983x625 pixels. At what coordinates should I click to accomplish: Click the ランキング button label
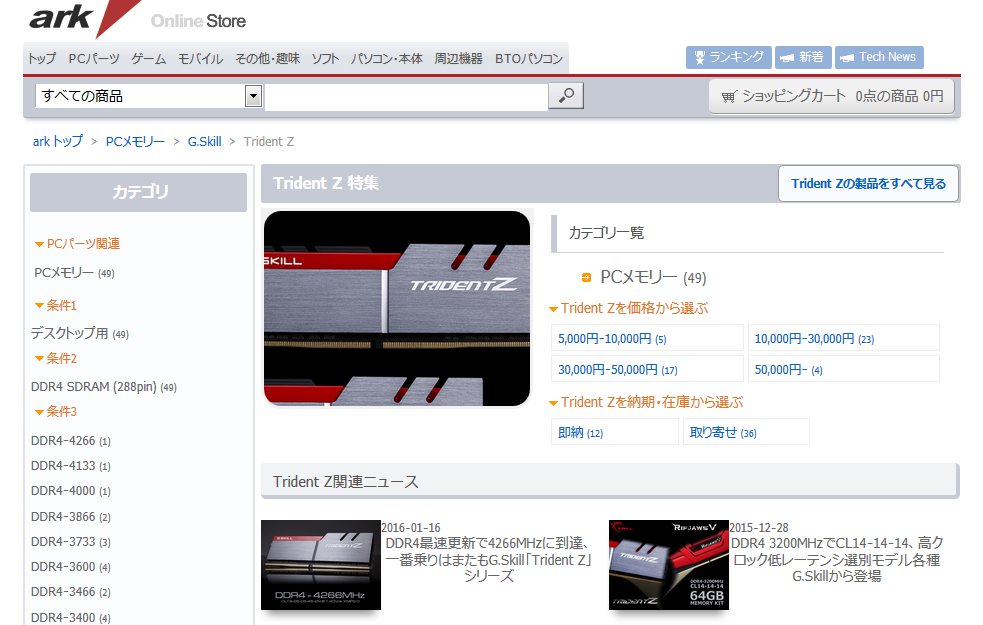(737, 57)
